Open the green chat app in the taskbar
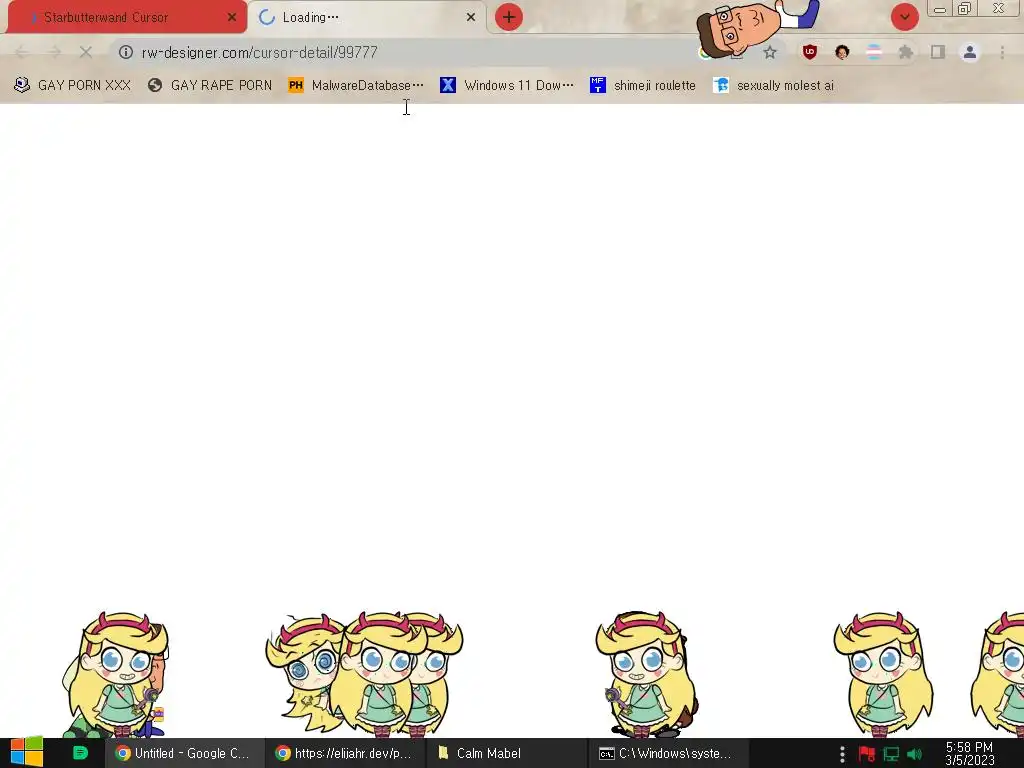Image resolution: width=1024 pixels, height=768 pixels. click(80, 753)
